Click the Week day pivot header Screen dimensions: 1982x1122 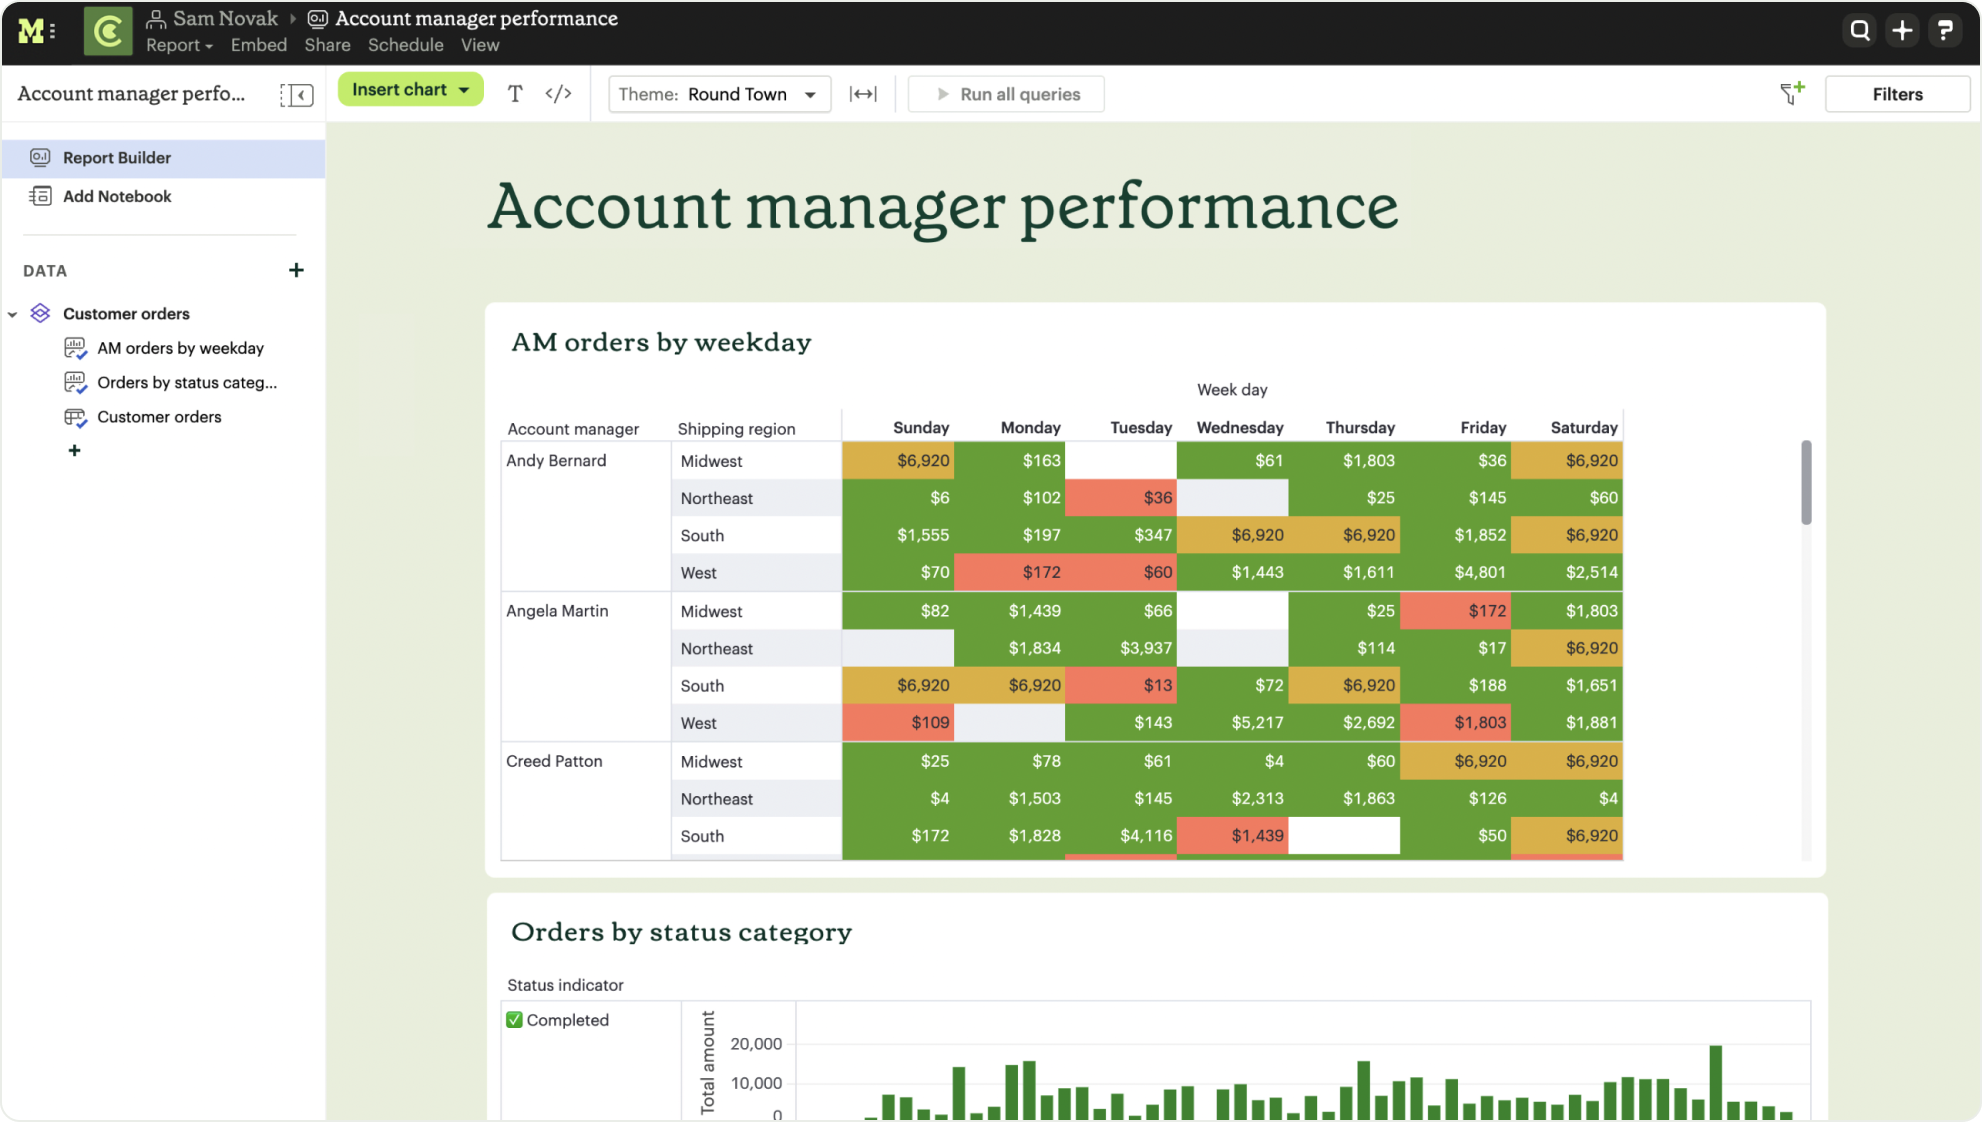pyautogui.click(x=1232, y=390)
